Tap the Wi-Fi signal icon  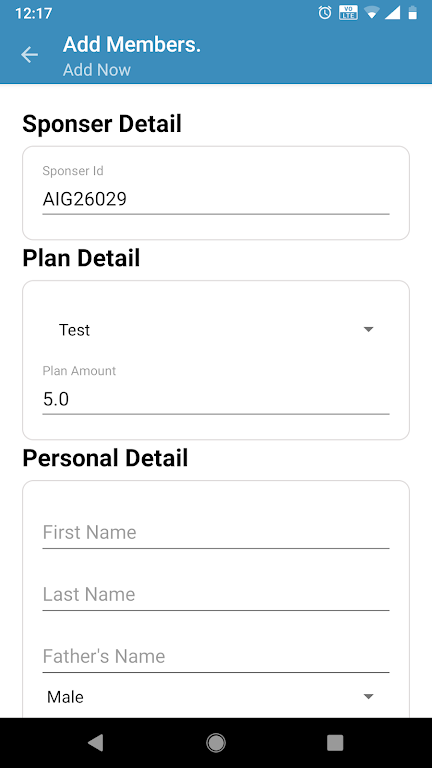pyautogui.click(x=372, y=13)
